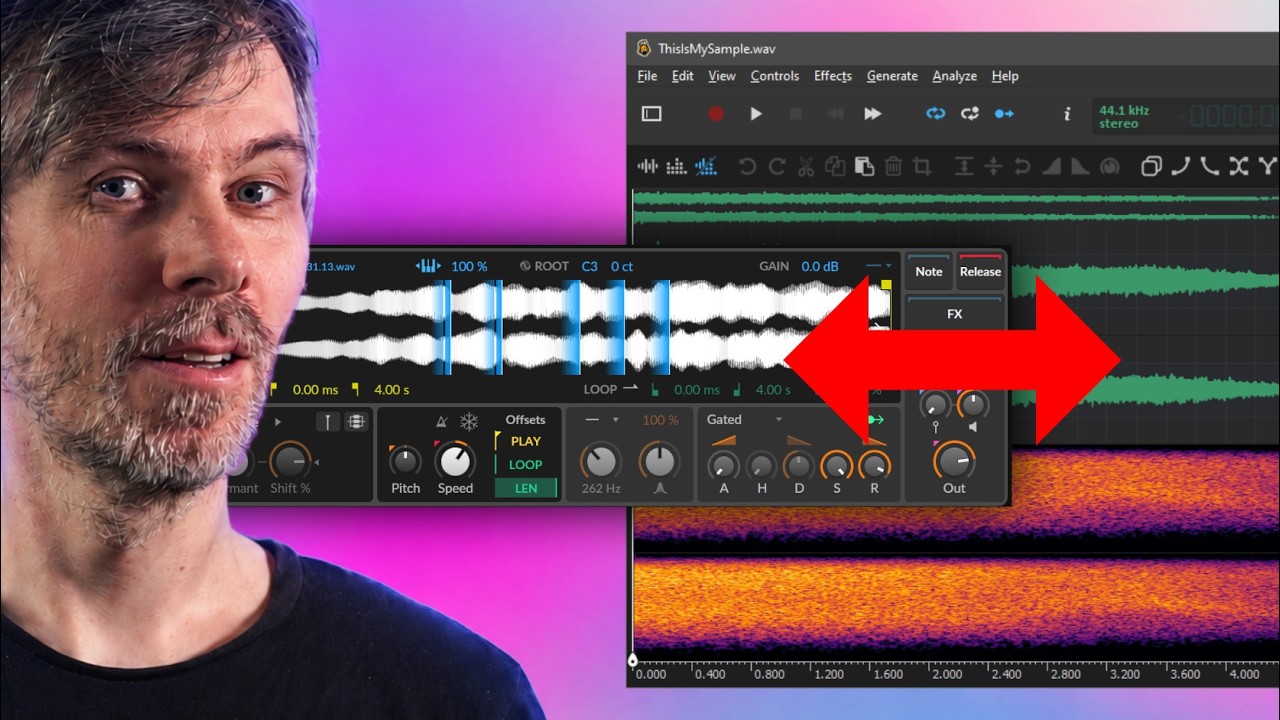Click the Out volume knob
Viewport: 1280px width, 720px height.
(x=954, y=460)
